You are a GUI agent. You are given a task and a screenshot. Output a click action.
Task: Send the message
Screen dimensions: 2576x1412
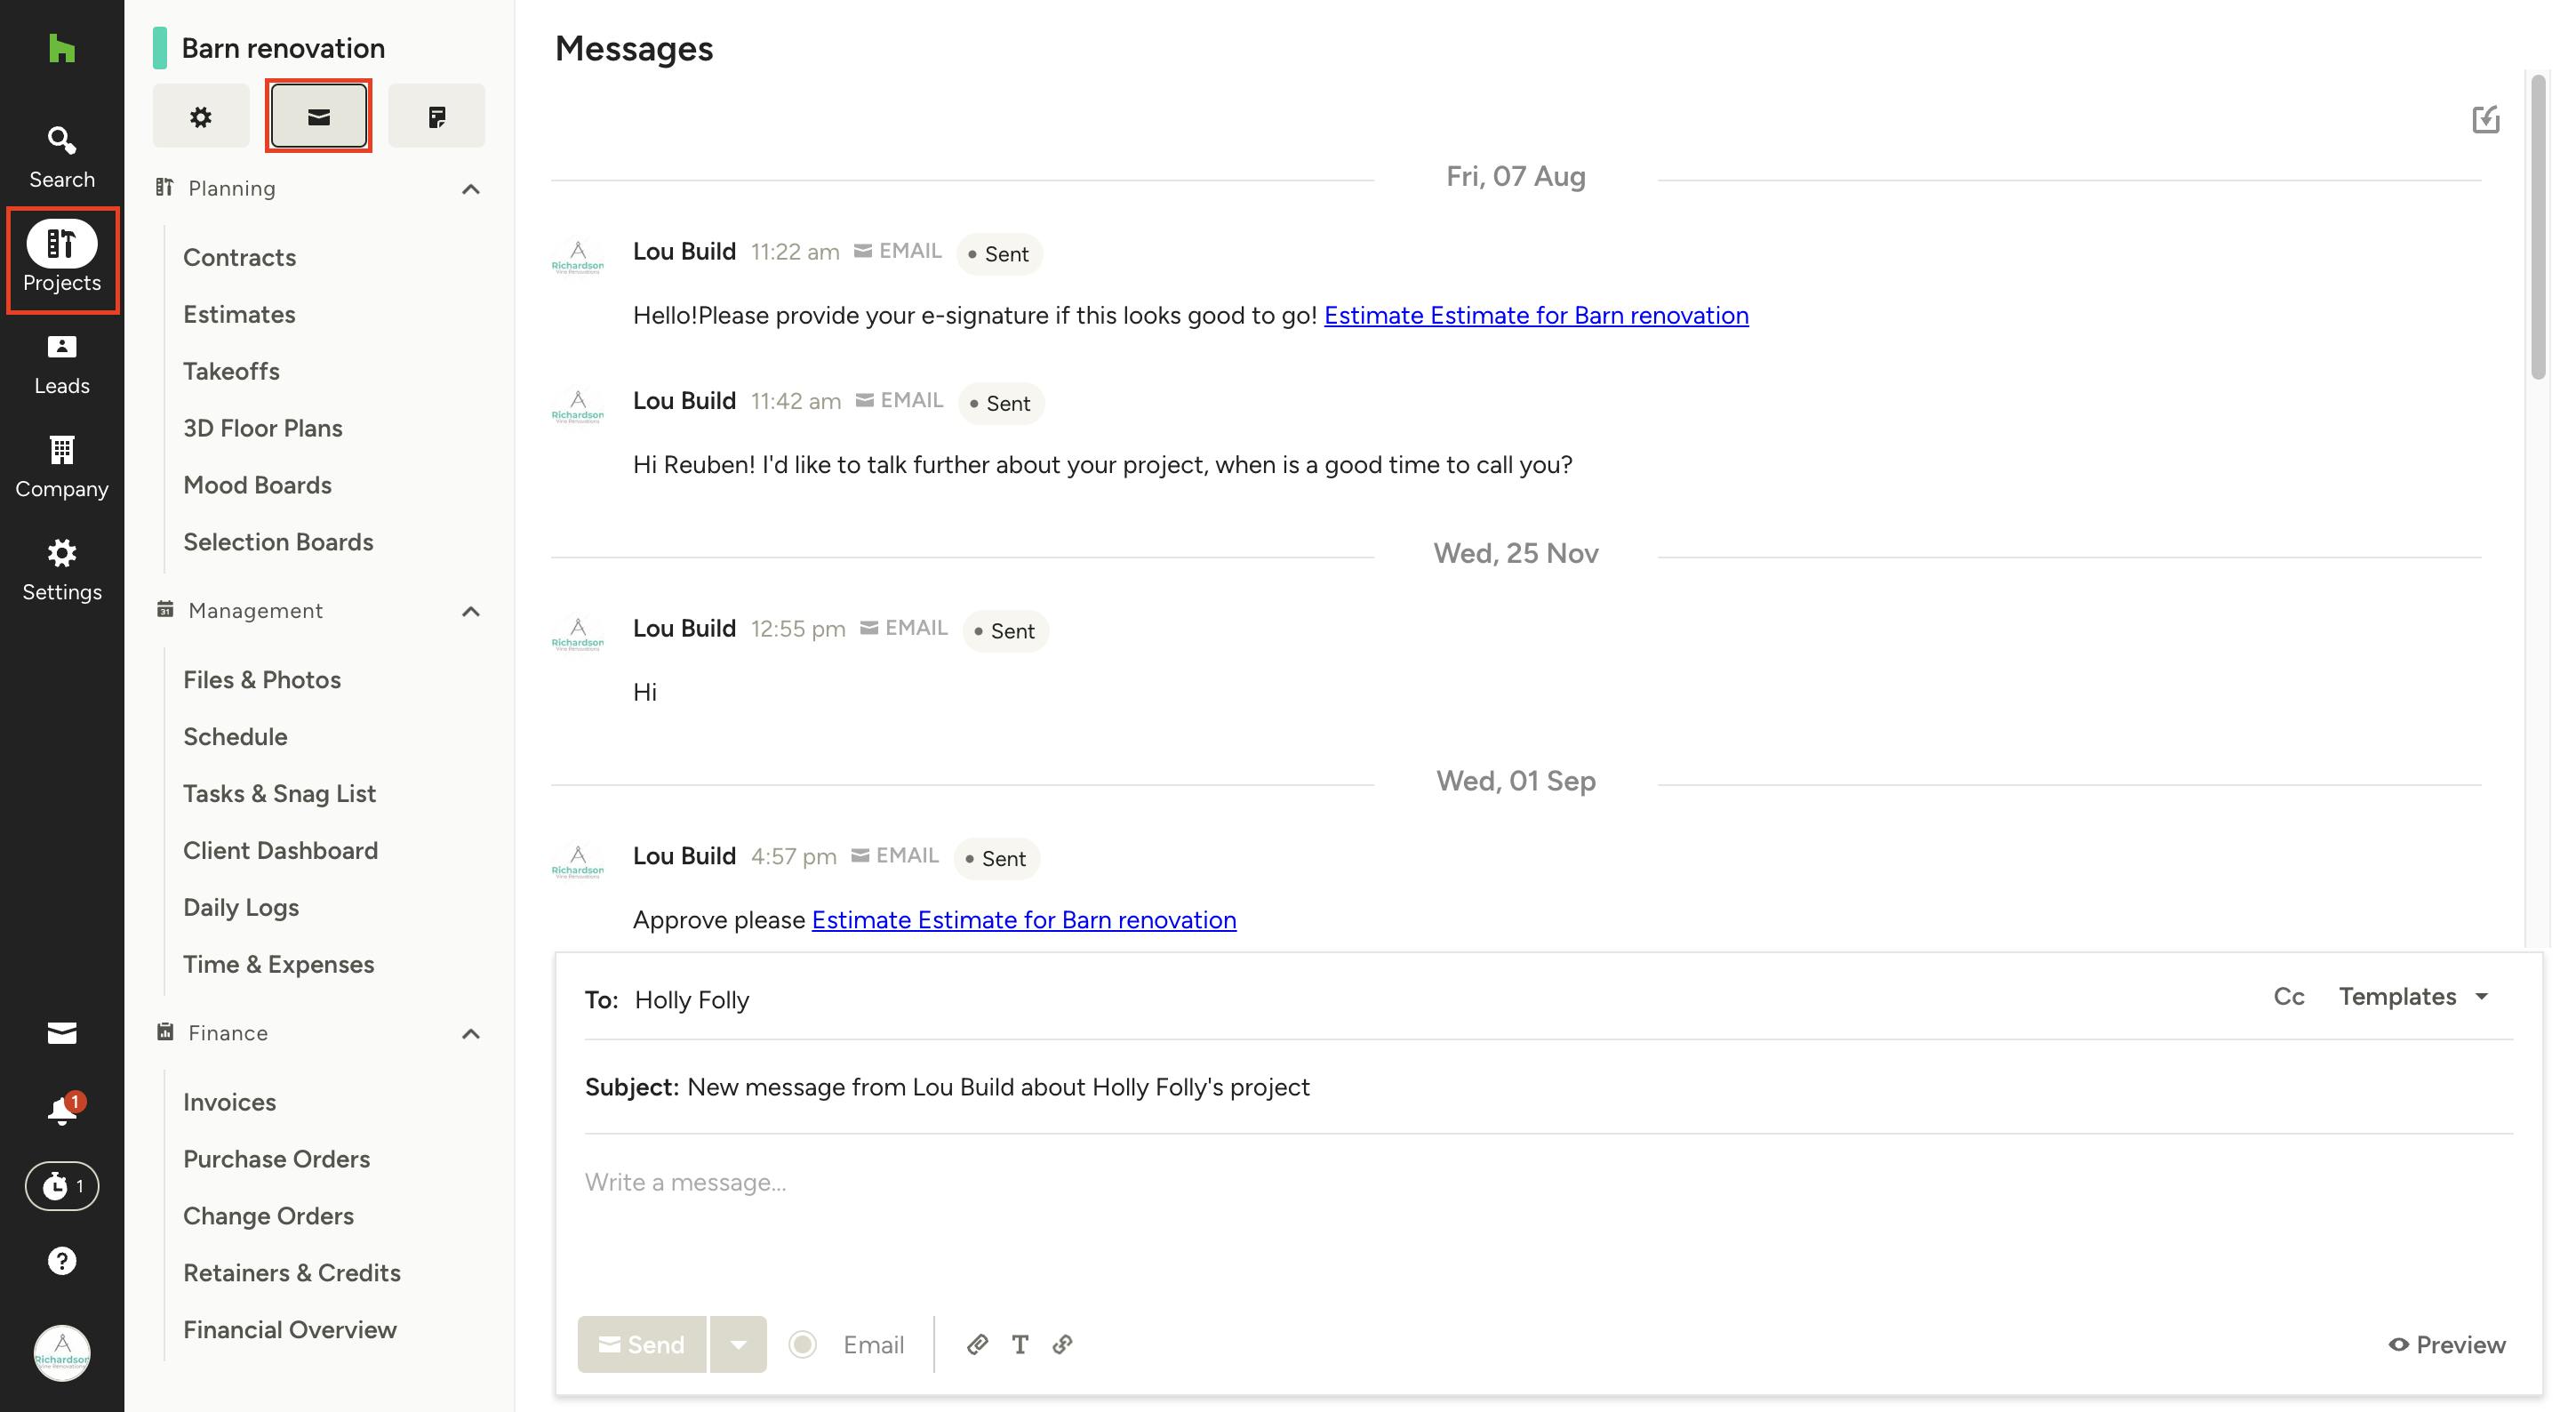point(642,1344)
